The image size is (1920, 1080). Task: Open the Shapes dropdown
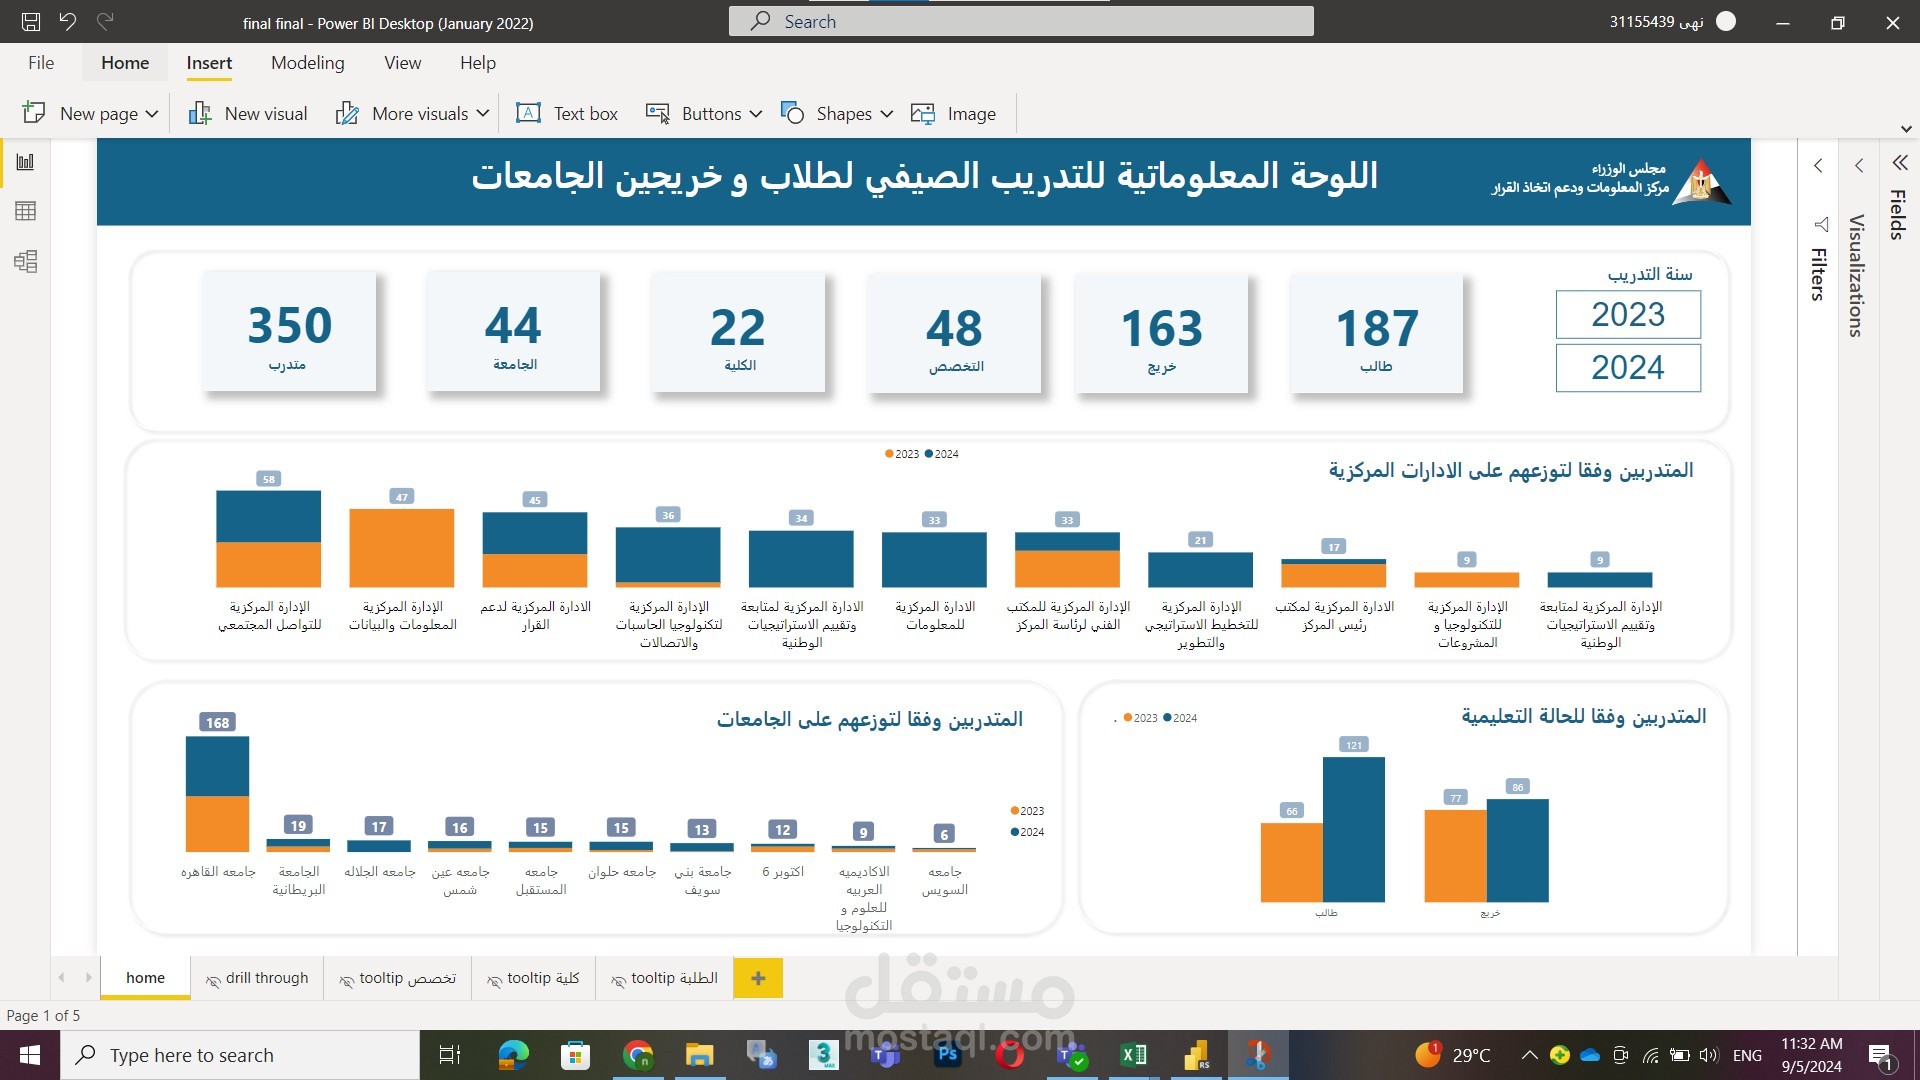[886, 114]
